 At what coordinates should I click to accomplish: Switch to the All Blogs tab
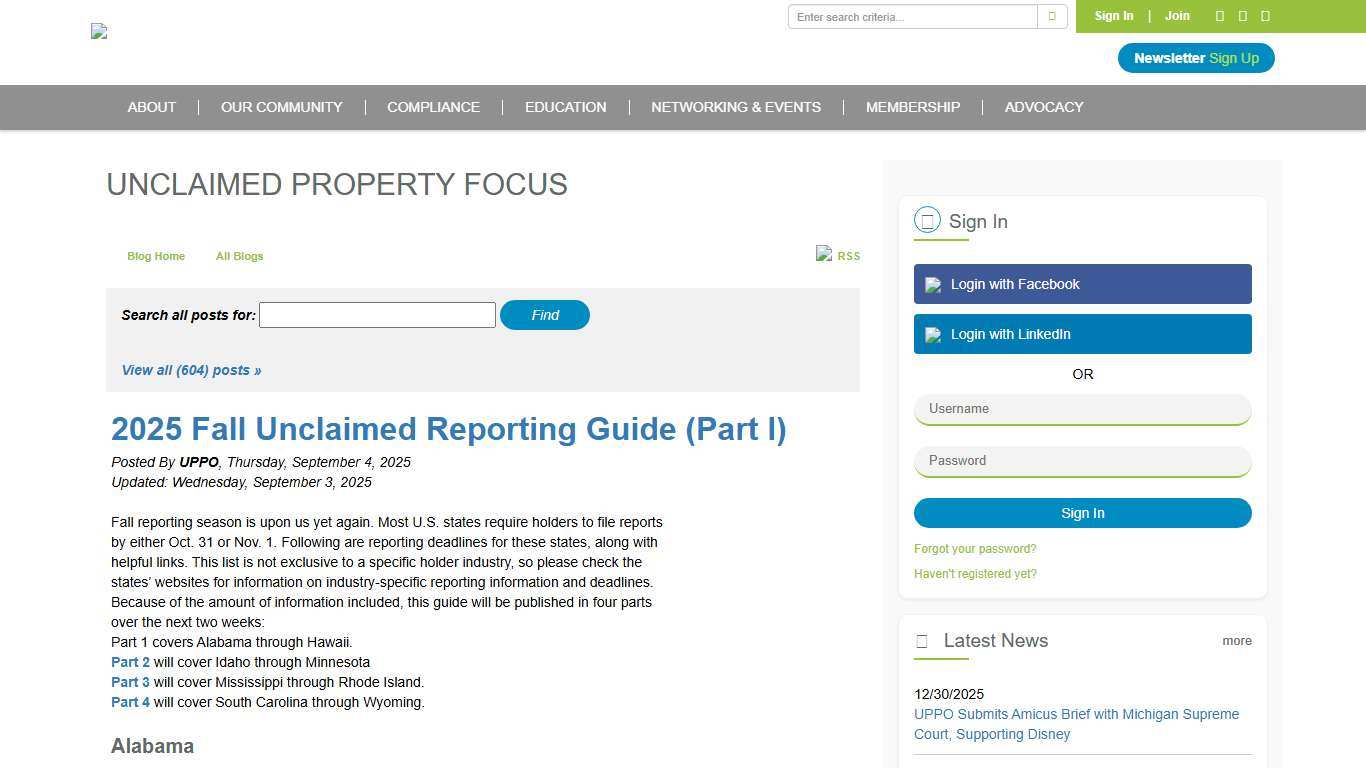[x=239, y=256]
